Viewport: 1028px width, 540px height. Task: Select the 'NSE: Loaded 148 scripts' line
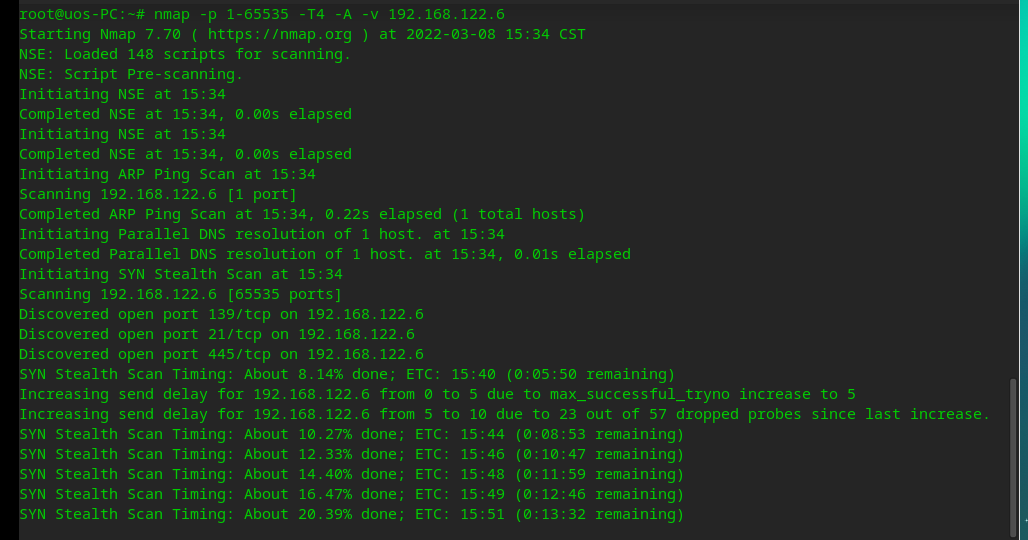click(185, 54)
